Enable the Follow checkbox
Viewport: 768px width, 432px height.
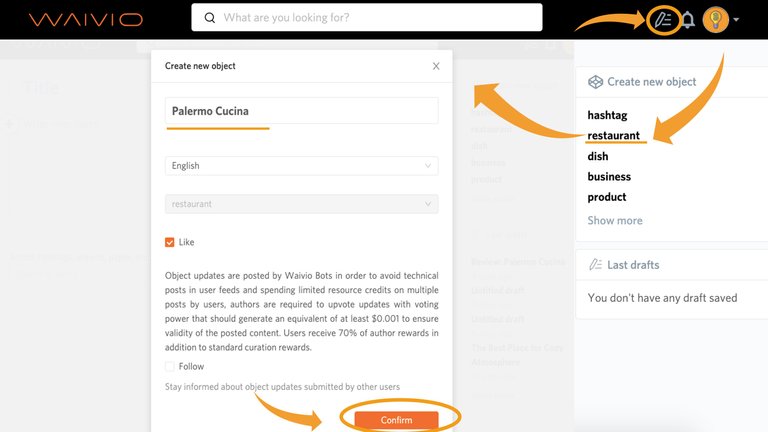point(169,366)
